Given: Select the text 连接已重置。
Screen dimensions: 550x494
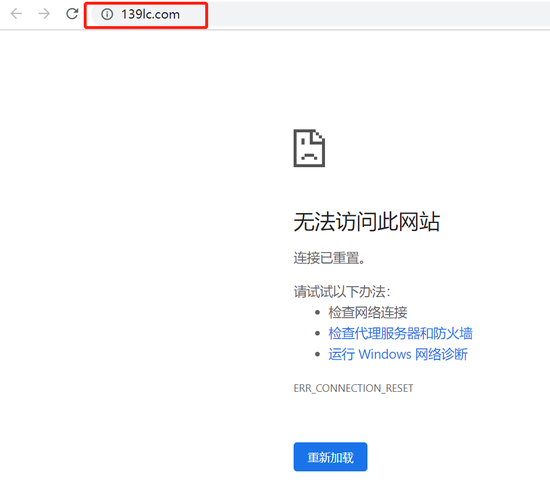Looking at the screenshot, I should click(329, 258).
